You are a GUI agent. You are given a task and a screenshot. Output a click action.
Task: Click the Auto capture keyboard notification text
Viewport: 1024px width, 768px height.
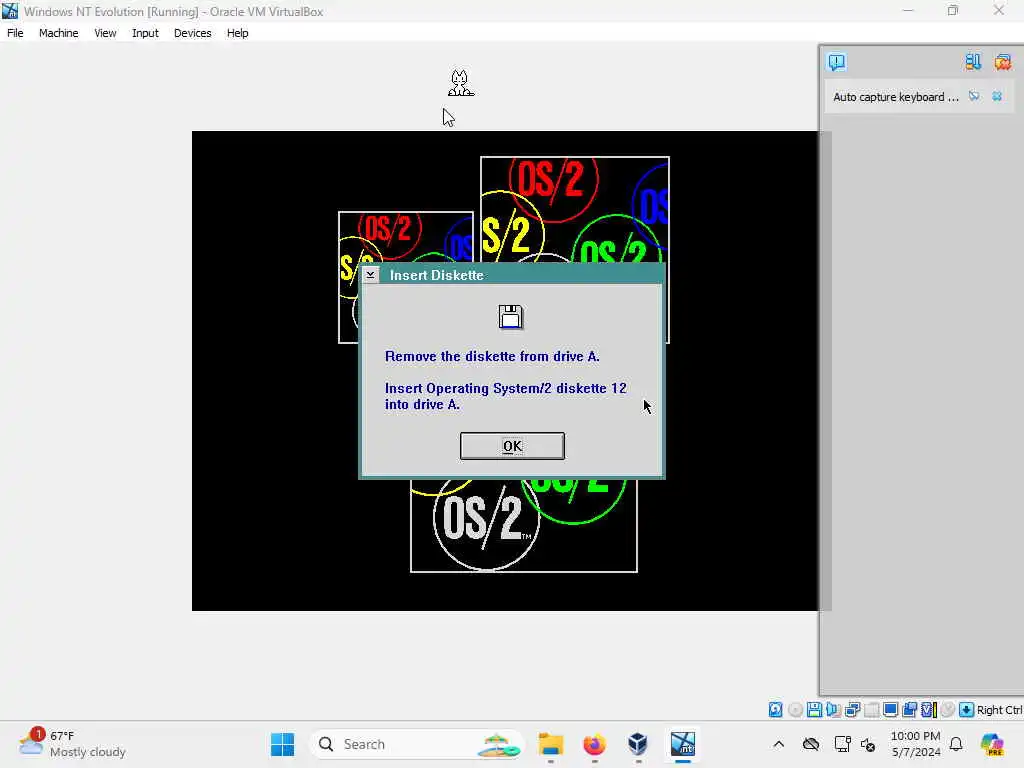click(895, 97)
